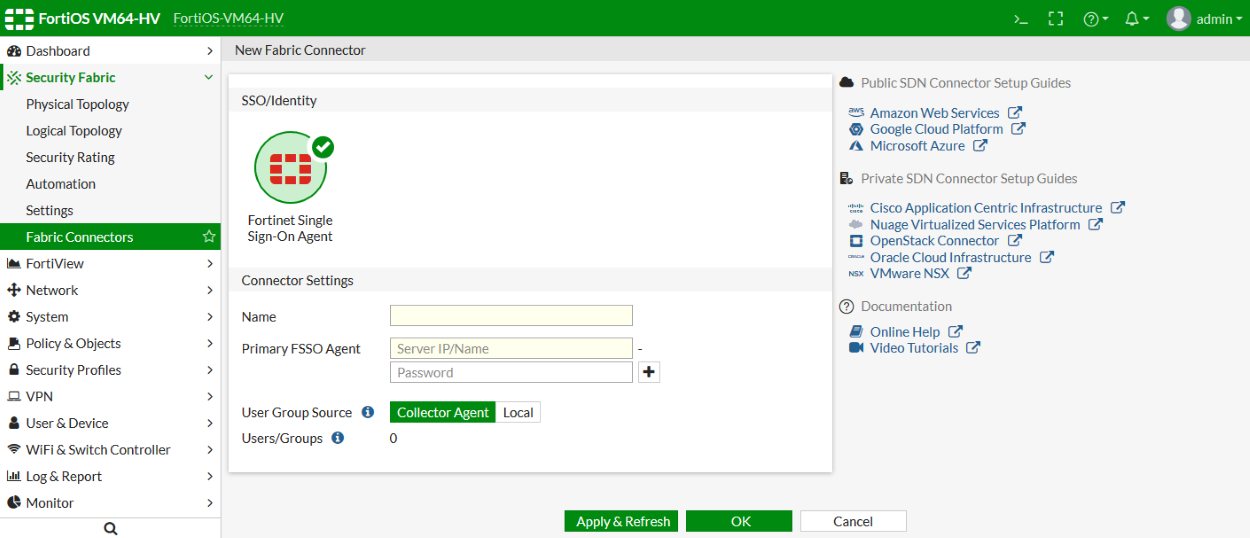Select the Fortinet Single Sign-On Agent connector
The height and width of the screenshot is (538, 1250).
[291, 188]
